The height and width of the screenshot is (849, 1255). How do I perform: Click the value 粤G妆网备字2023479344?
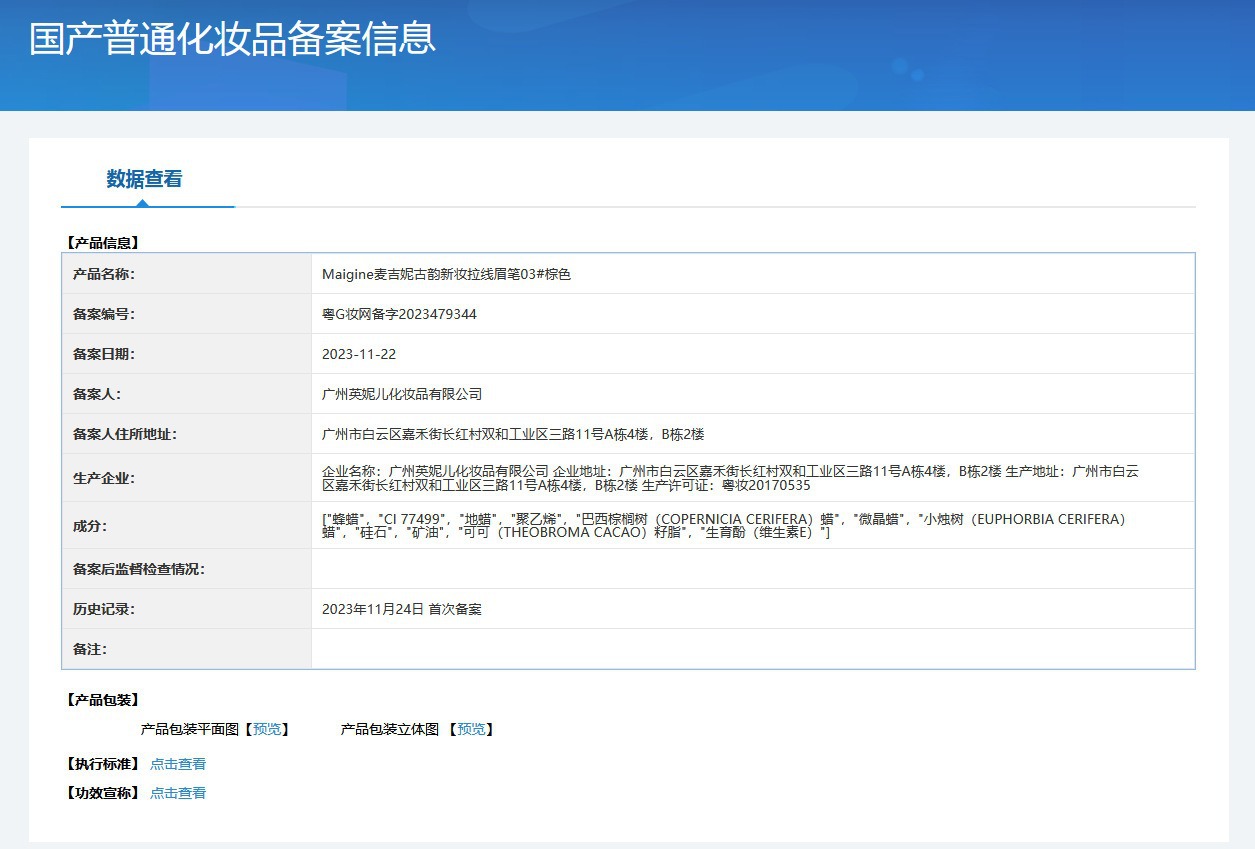(x=399, y=314)
